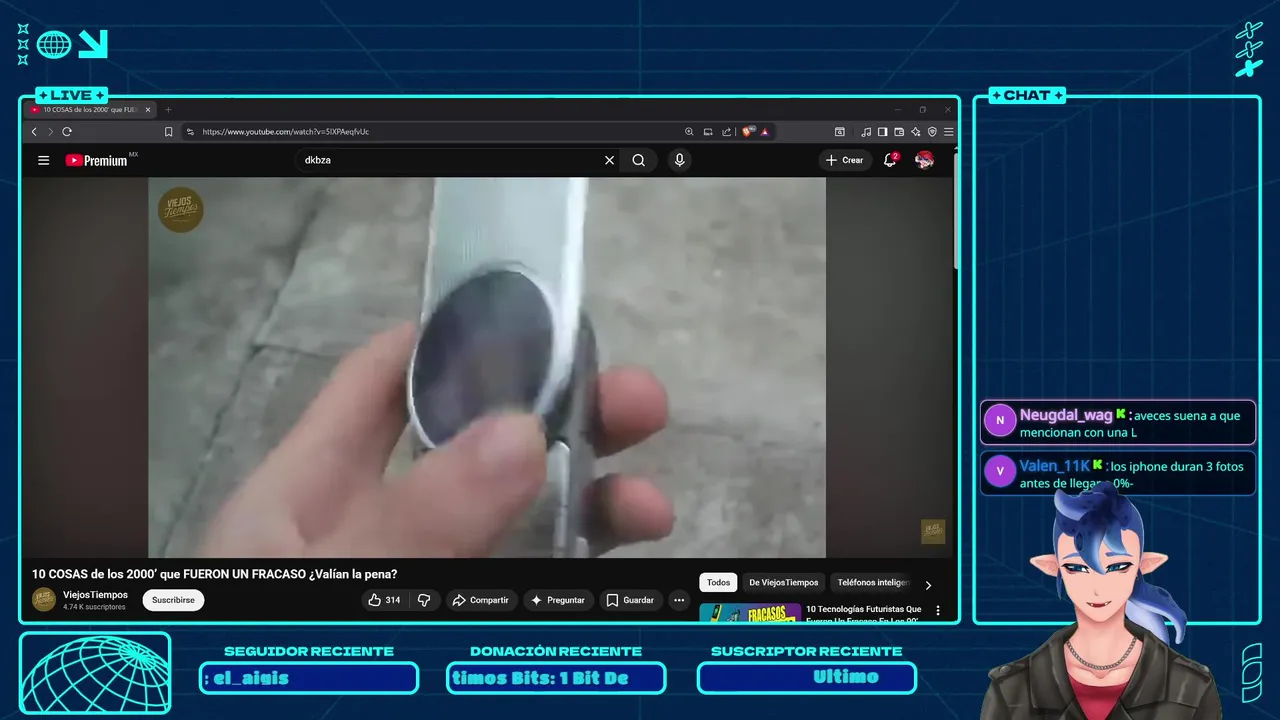This screenshot has width=1280, height=720.
Task: Open the Brave VPN shield icon
Action: coord(932,132)
